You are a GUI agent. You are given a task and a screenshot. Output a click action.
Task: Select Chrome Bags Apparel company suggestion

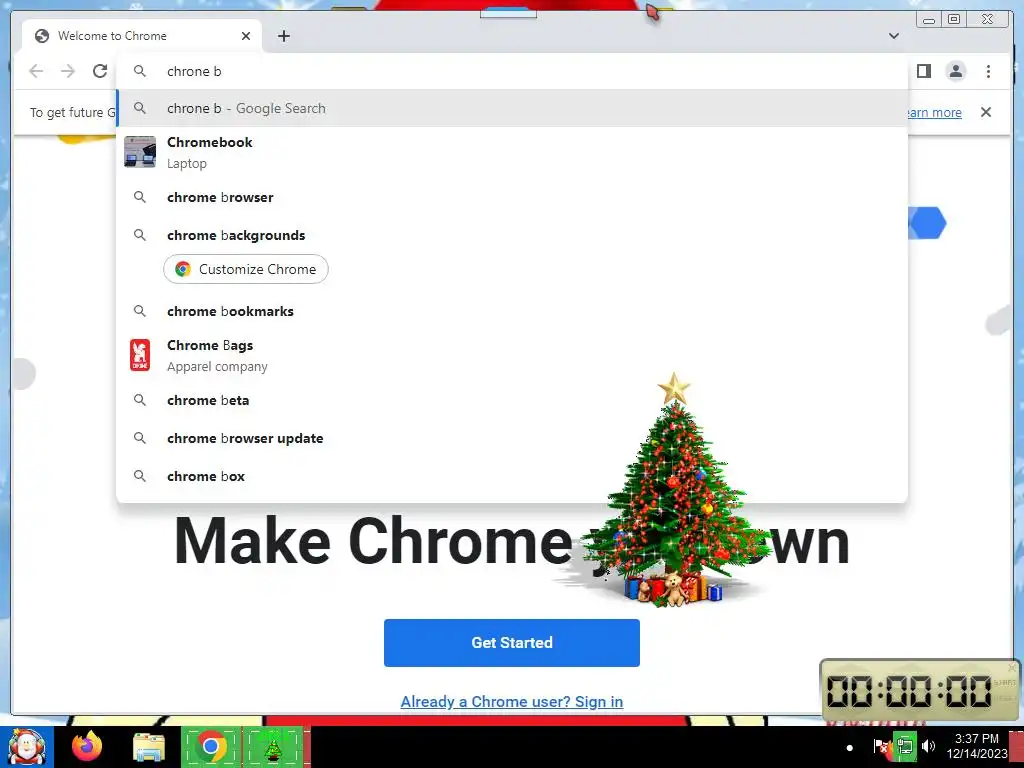tap(512, 355)
